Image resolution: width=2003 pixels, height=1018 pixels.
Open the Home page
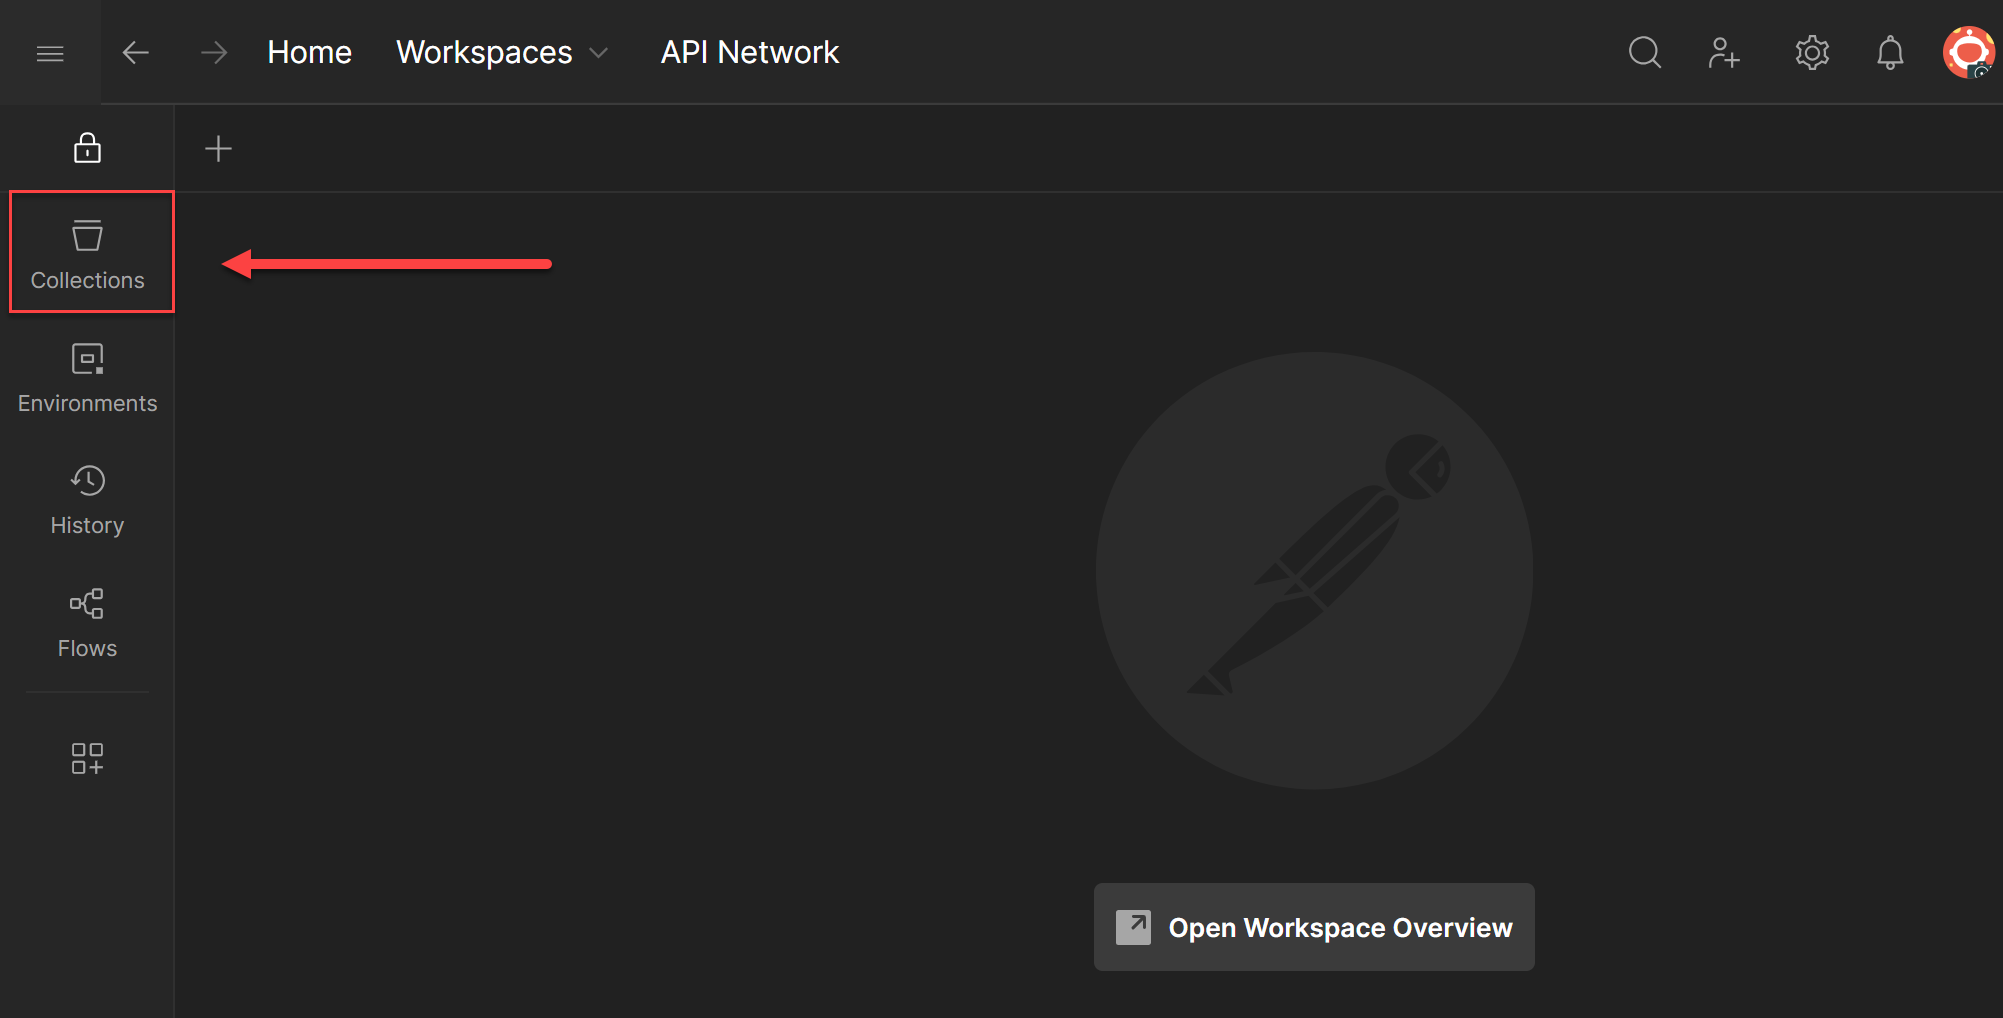point(309,52)
